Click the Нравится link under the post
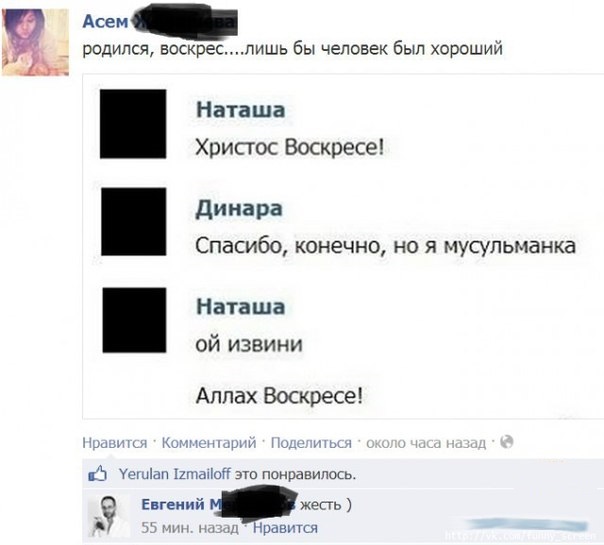This screenshot has width=604, height=545. pyautogui.click(x=114, y=443)
